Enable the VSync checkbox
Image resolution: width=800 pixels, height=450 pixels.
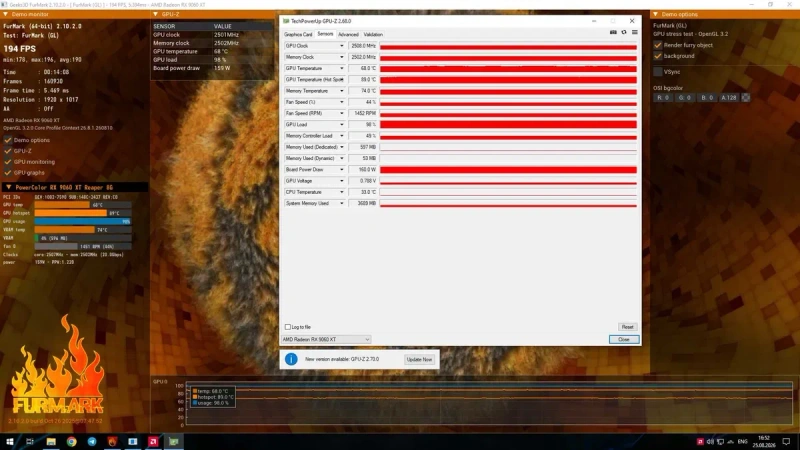tap(658, 72)
